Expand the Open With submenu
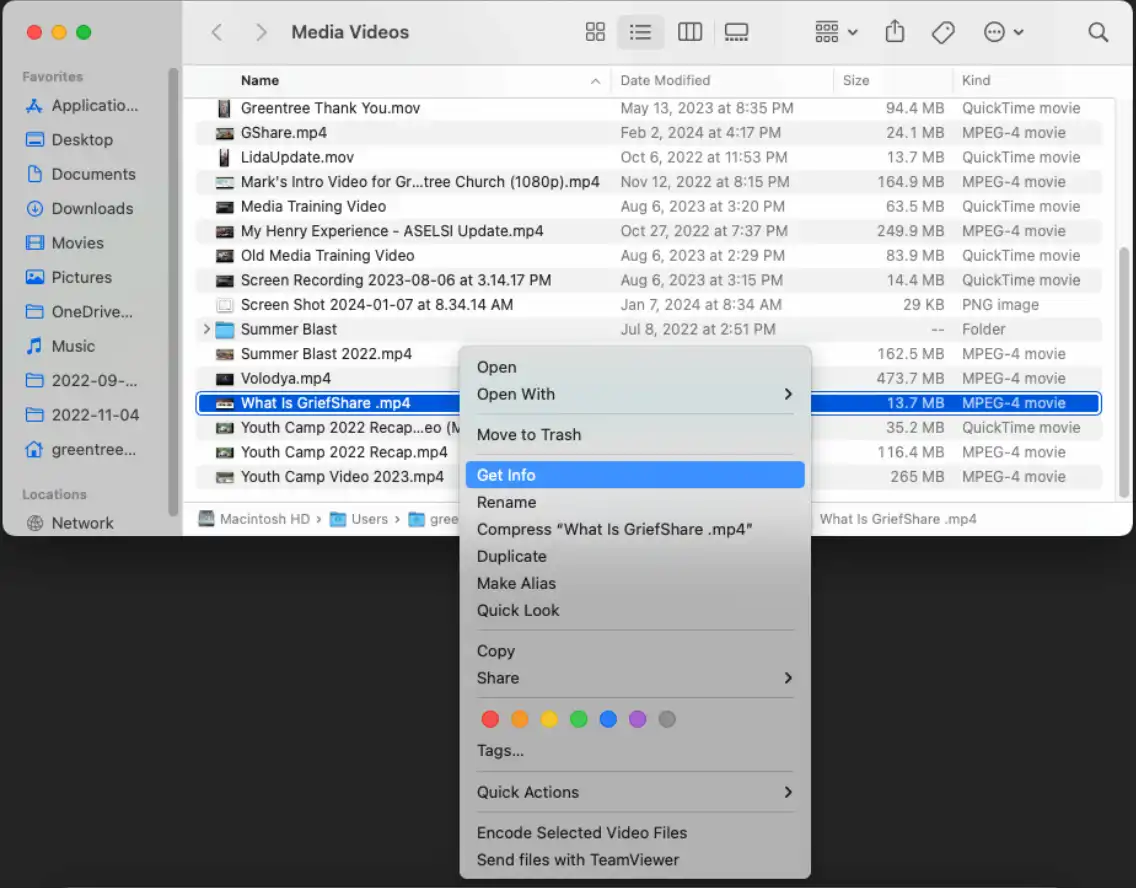This screenshot has width=1136, height=888. 634,394
